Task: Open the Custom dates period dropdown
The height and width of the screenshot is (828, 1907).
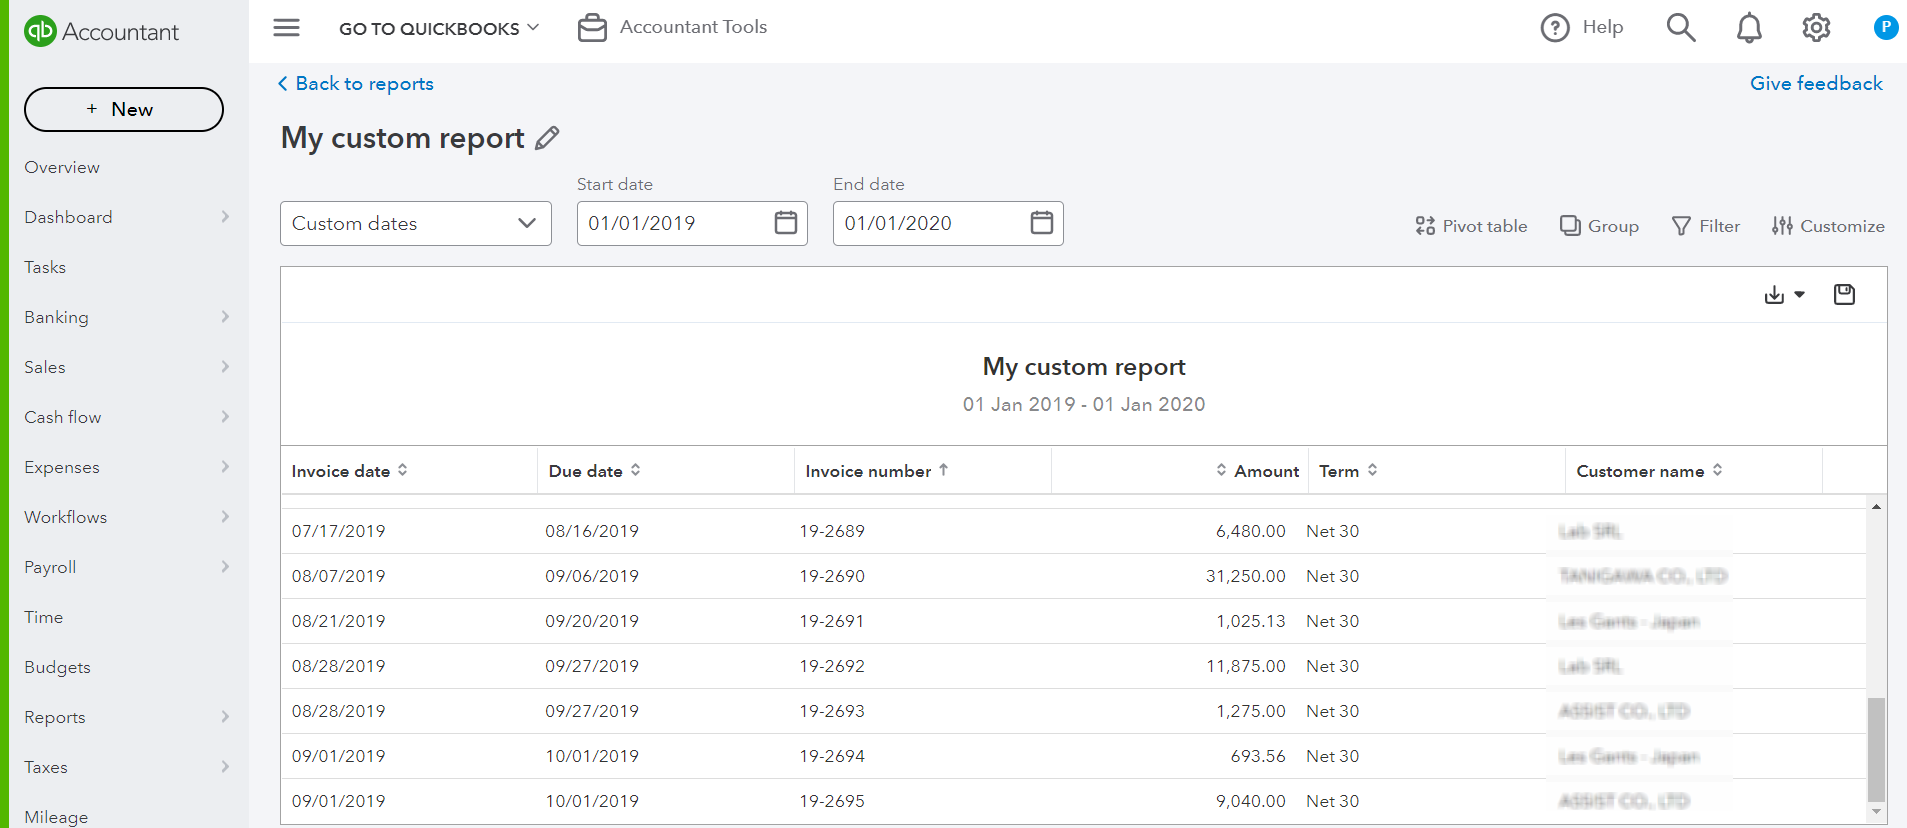Action: click(415, 223)
